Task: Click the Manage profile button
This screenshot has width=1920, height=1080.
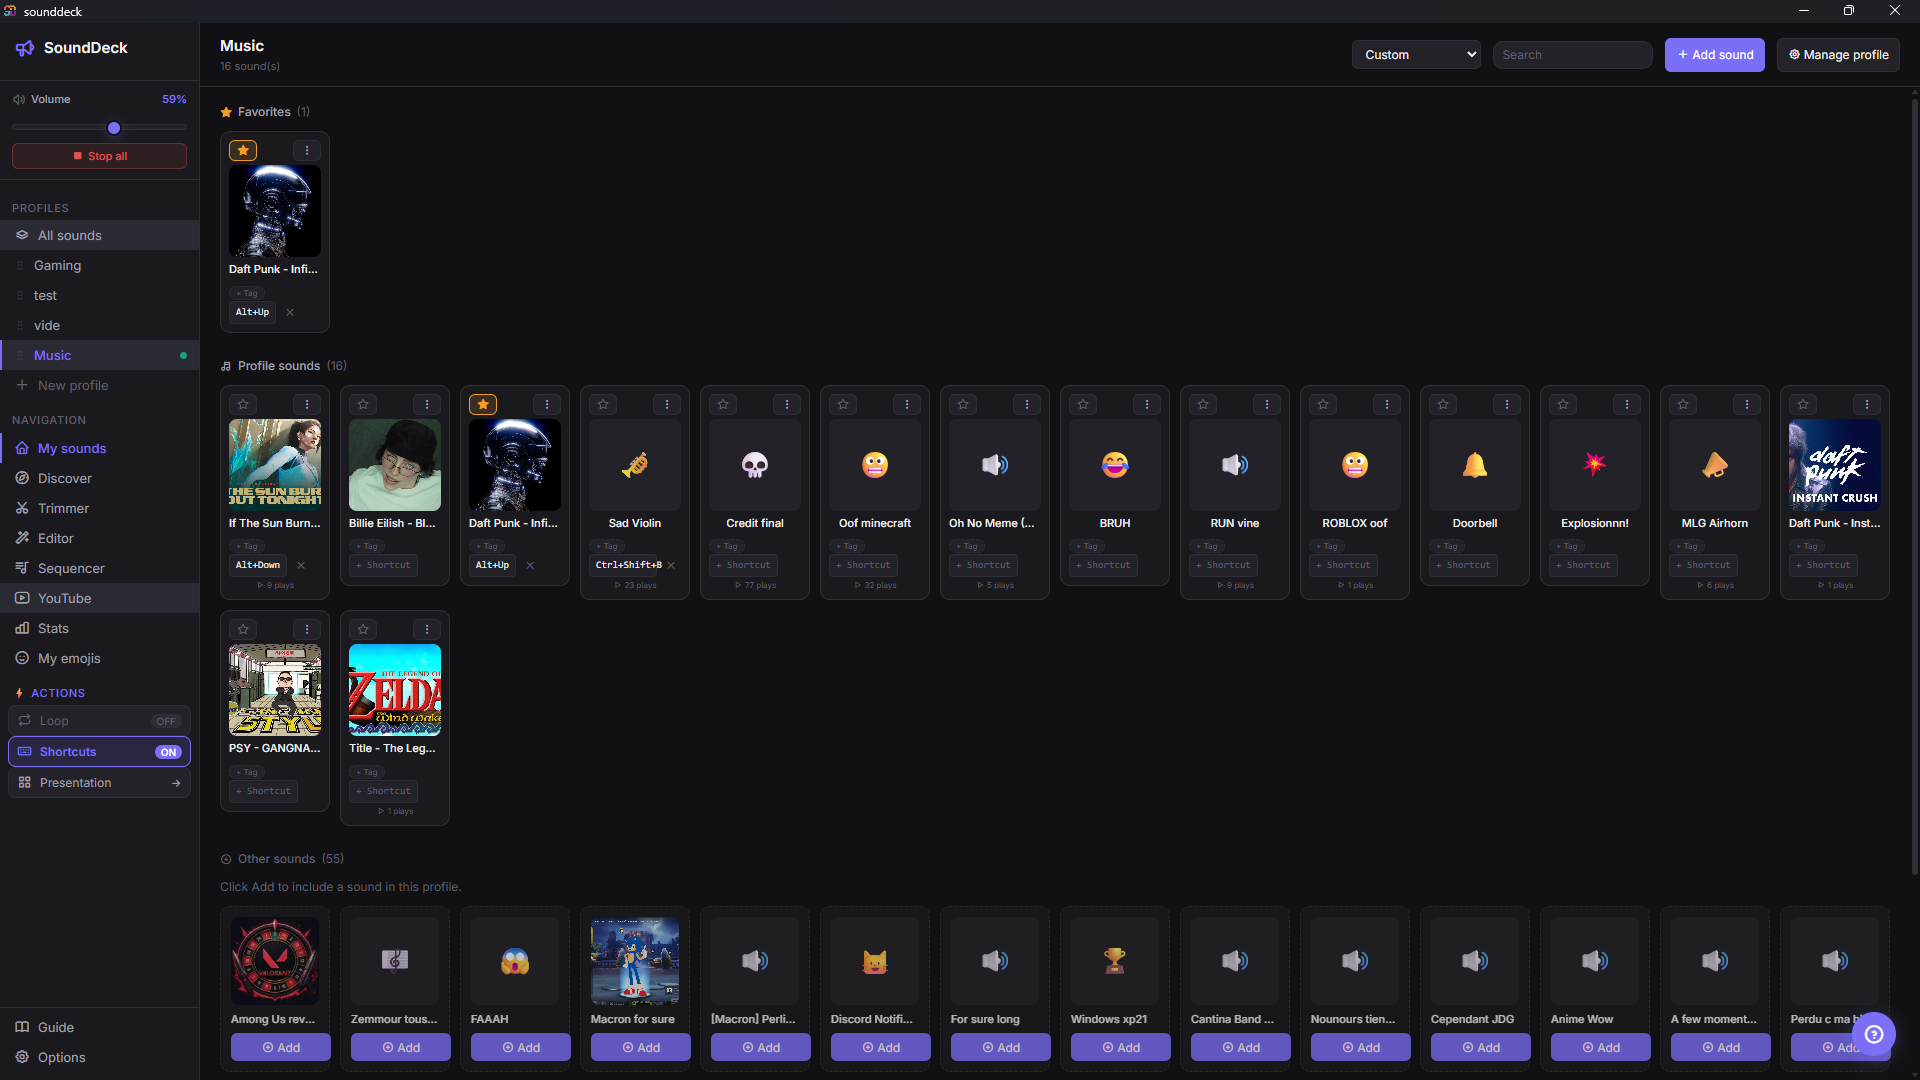Action: coord(1838,55)
